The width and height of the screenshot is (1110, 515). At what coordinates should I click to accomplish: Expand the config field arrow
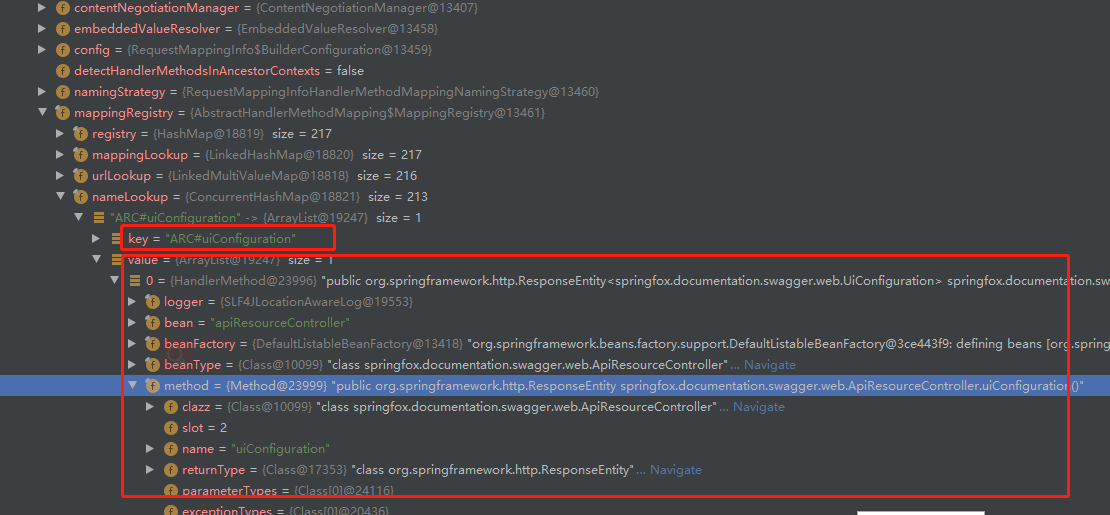[x=42, y=50]
